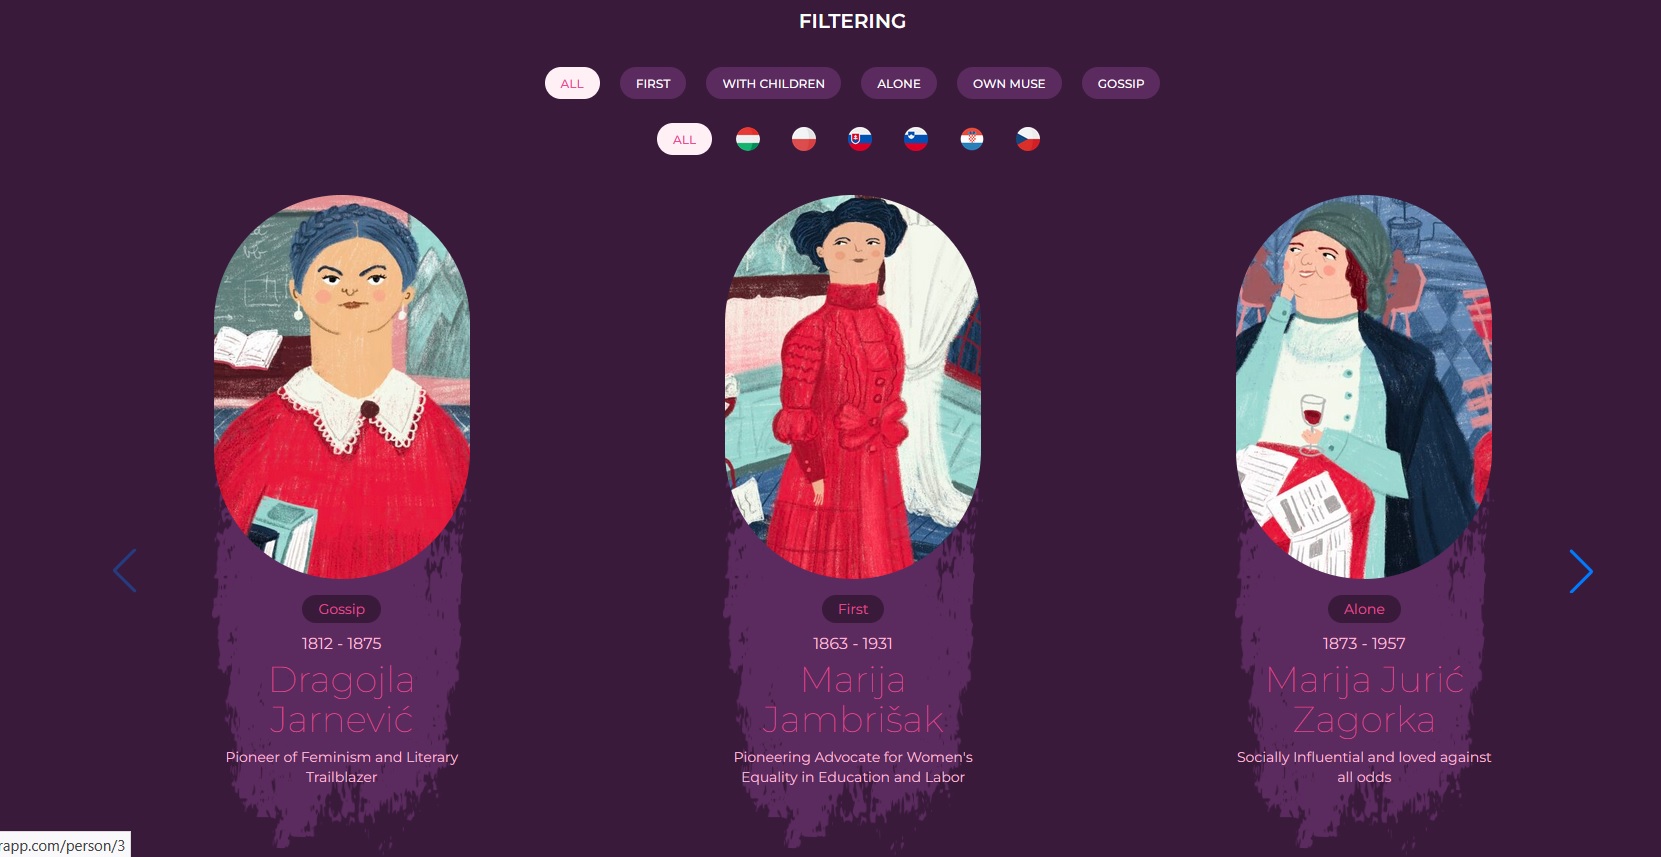Filter by the Hungarian flag icon
1661x857 pixels.
748,139
